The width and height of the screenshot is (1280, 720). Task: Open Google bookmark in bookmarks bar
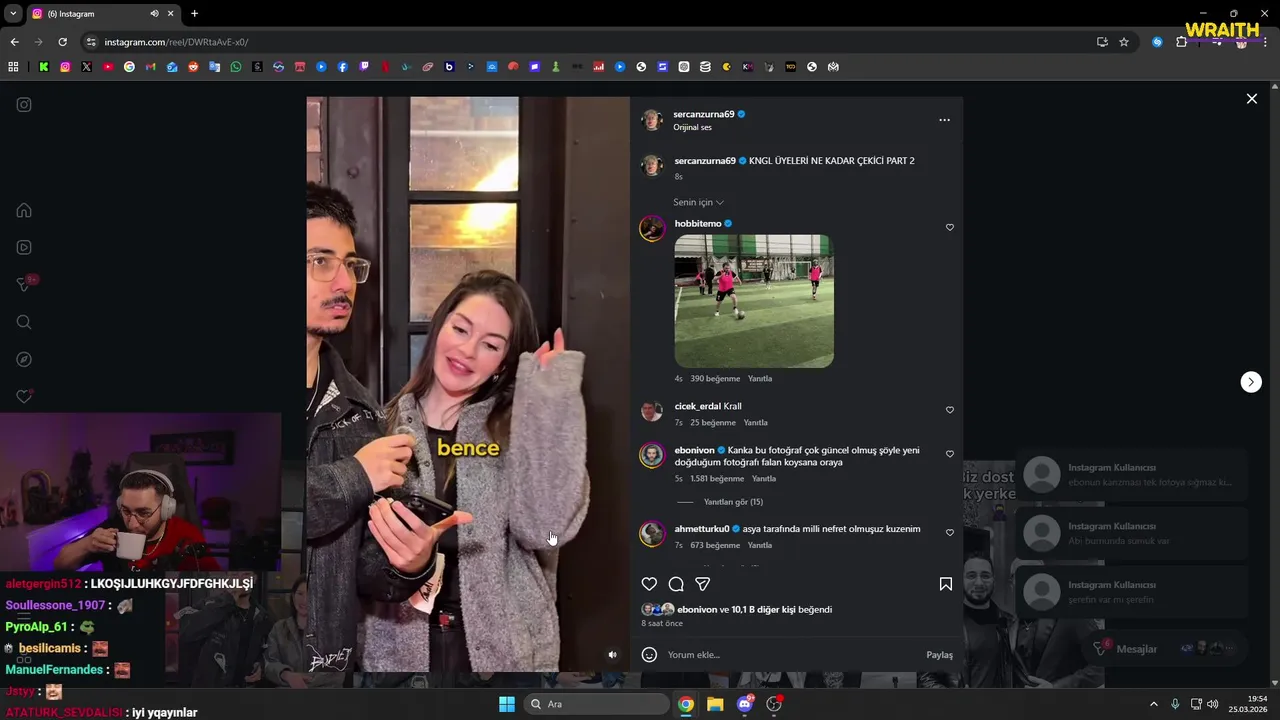pos(129,67)
